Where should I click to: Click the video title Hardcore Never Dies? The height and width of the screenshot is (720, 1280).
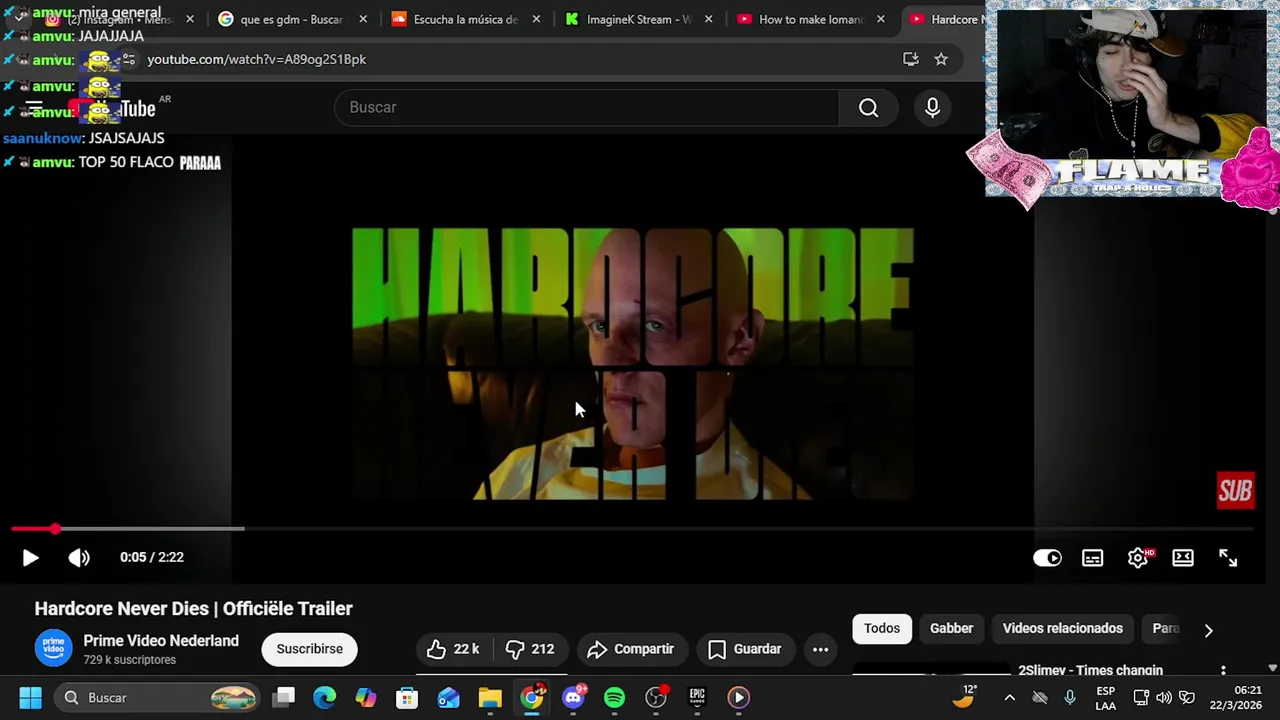[x=193, y=608]
